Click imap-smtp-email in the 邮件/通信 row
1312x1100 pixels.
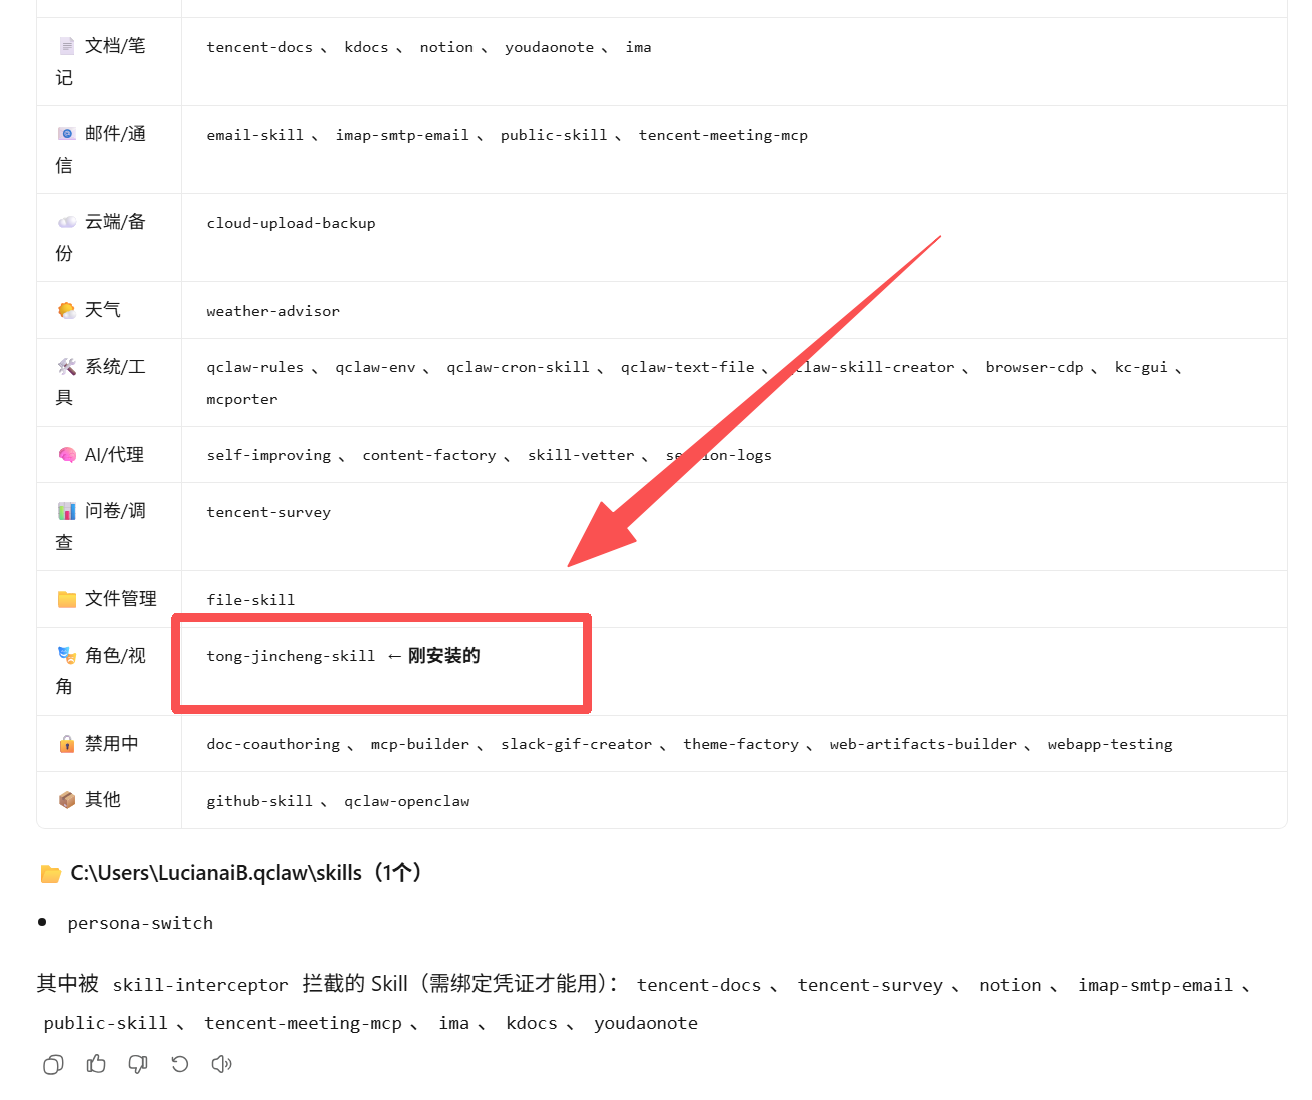pyautogui.click(x=402, y=135)
